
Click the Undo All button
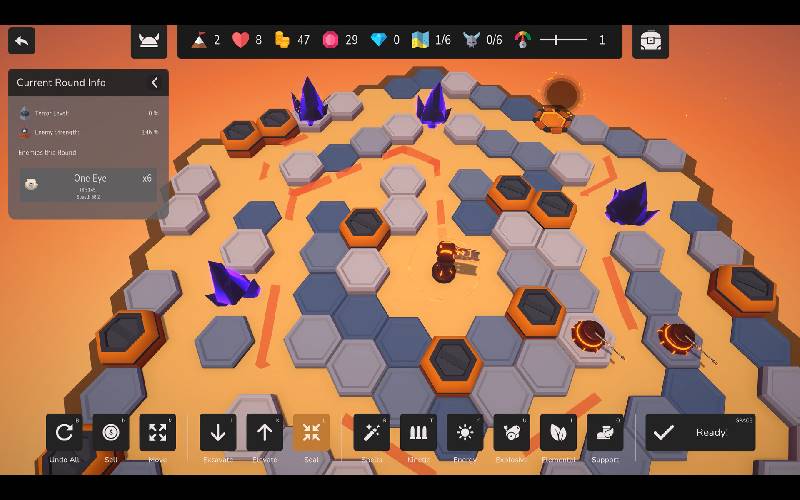pos(64,432)
